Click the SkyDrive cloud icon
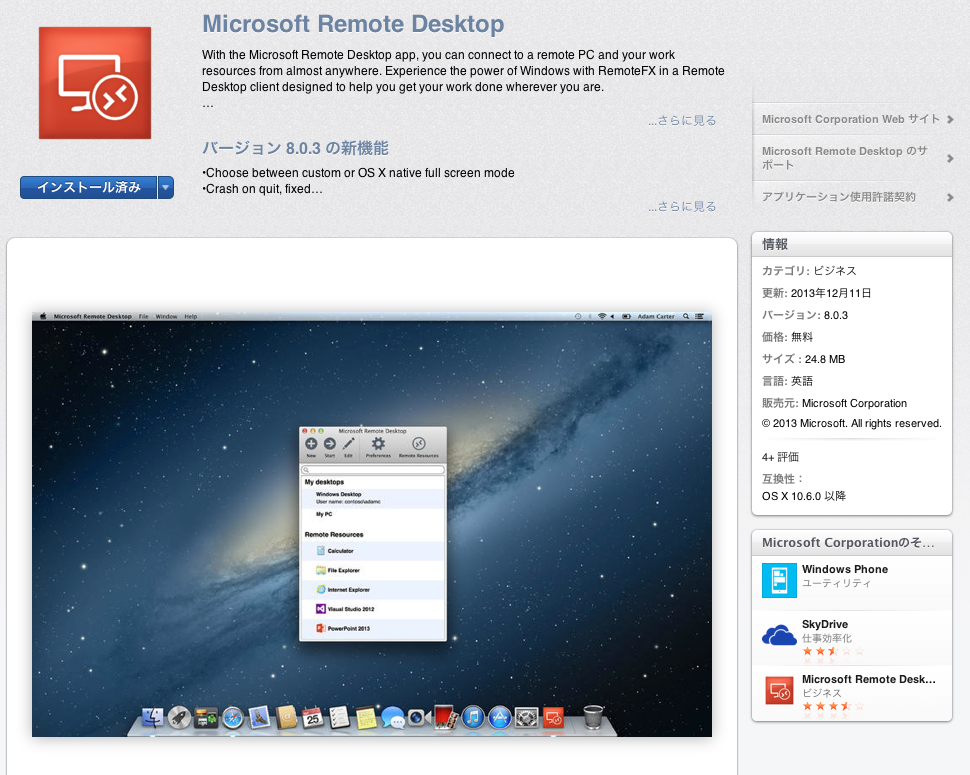Viewport: 970px width, 775px height. point(779,635)
